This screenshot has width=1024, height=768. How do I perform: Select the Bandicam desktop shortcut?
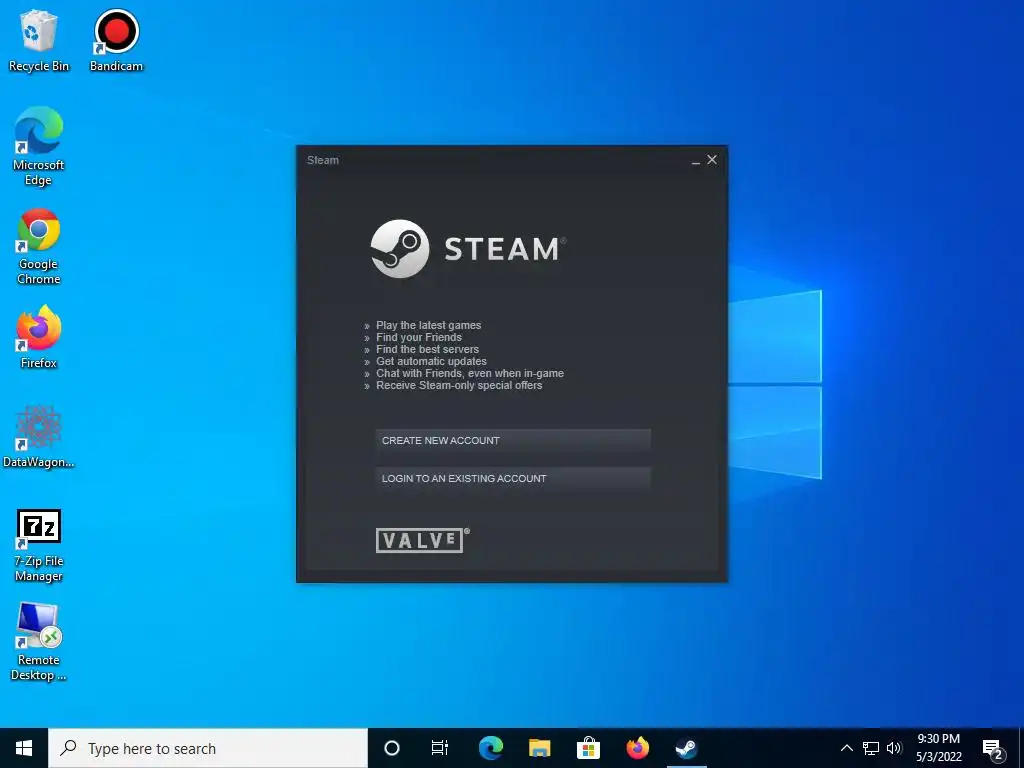click(x=116, y=40)
